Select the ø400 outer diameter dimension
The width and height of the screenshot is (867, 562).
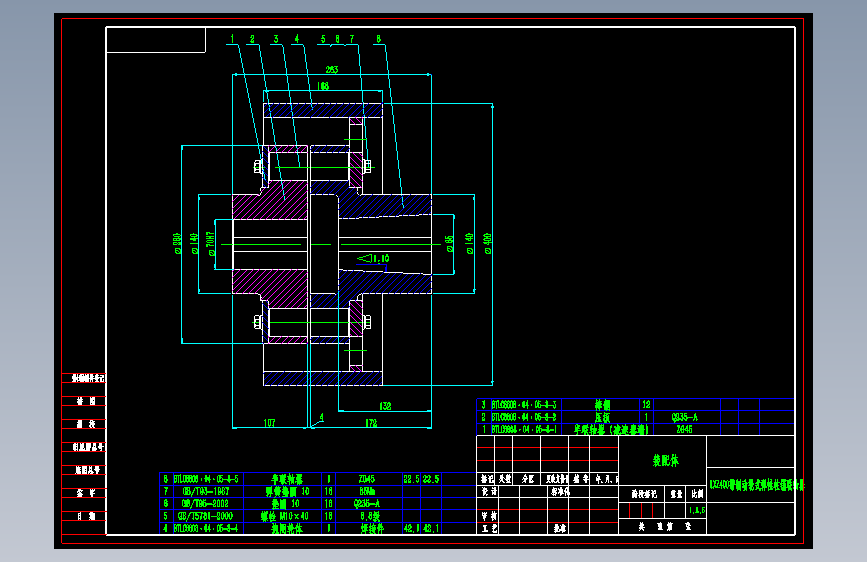tap(487, 243)
